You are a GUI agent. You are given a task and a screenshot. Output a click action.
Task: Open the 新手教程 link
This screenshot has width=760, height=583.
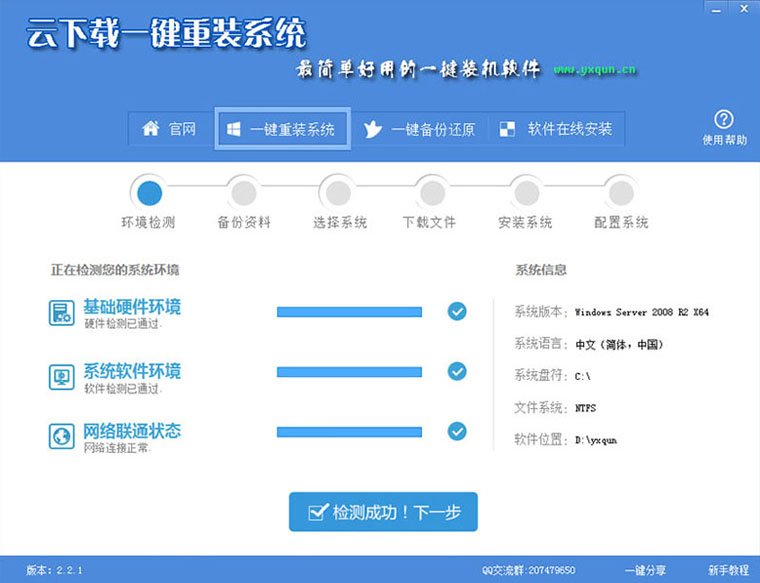pyautogui.click(x=727, y=570)
